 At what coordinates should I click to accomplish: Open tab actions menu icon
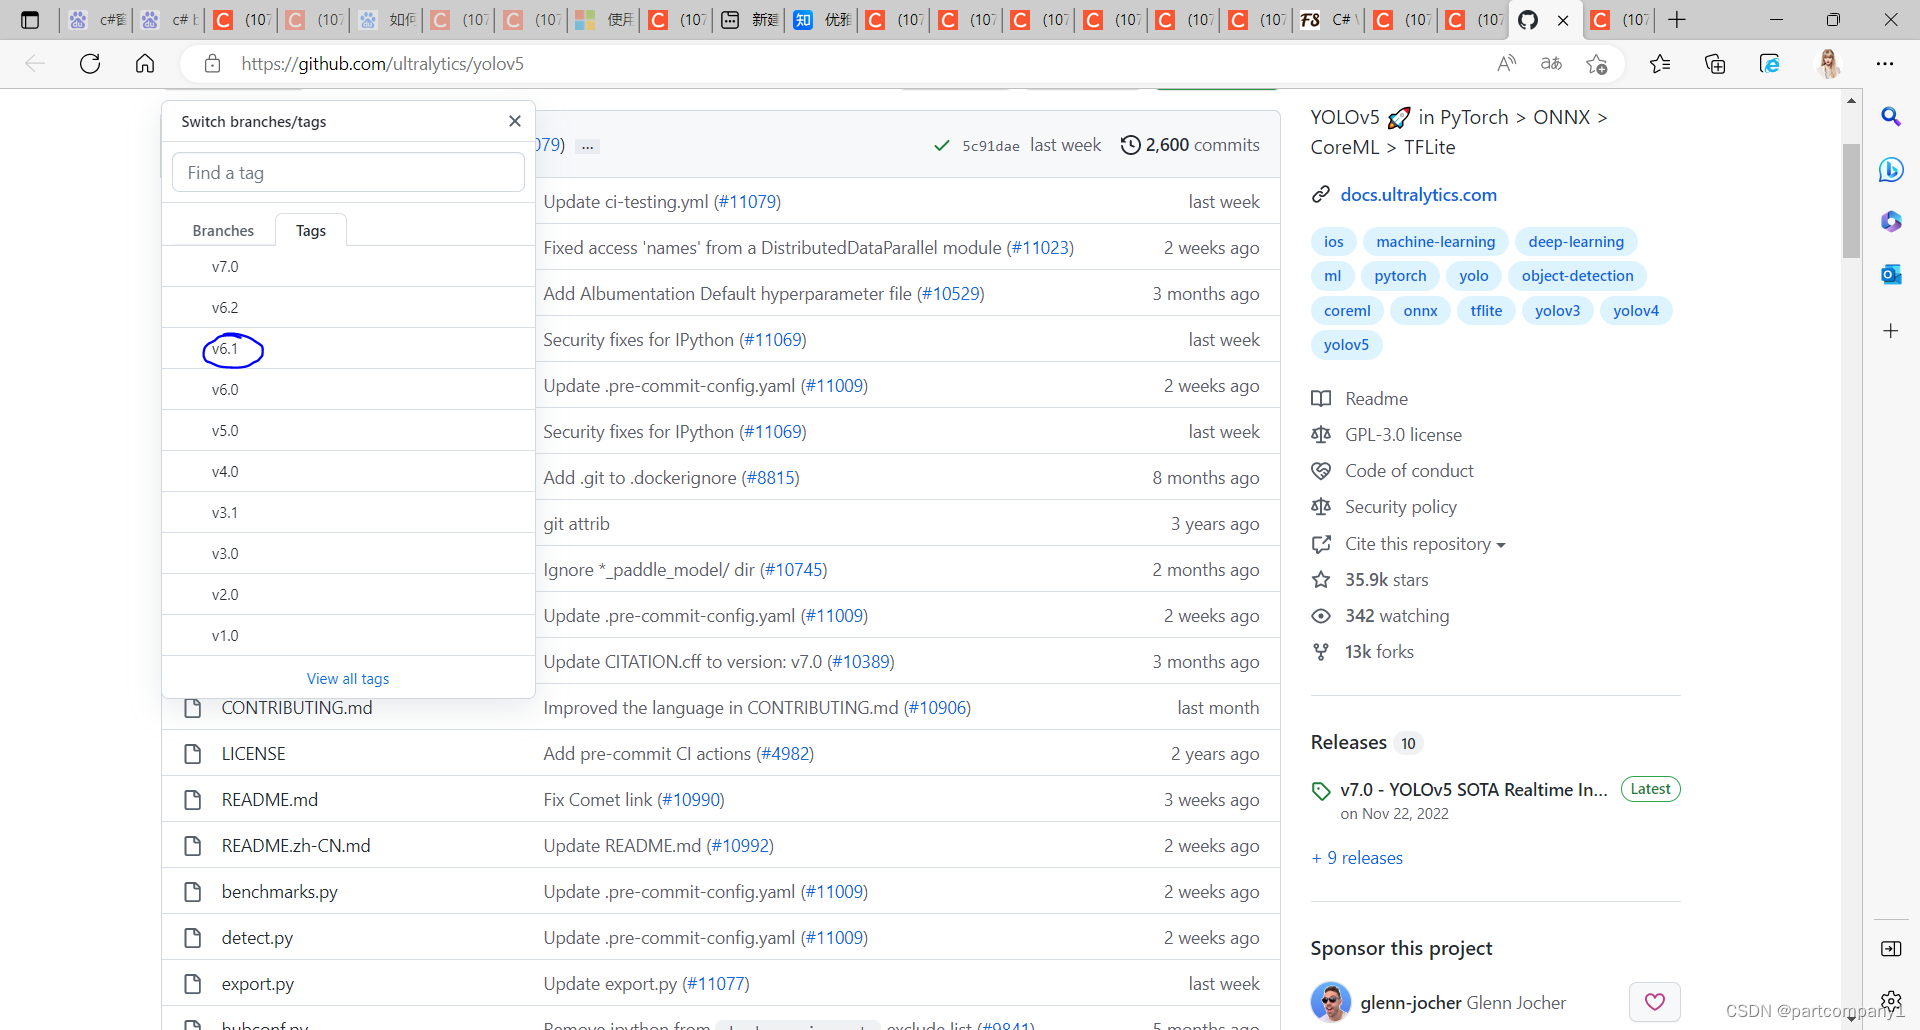point(30,20)
